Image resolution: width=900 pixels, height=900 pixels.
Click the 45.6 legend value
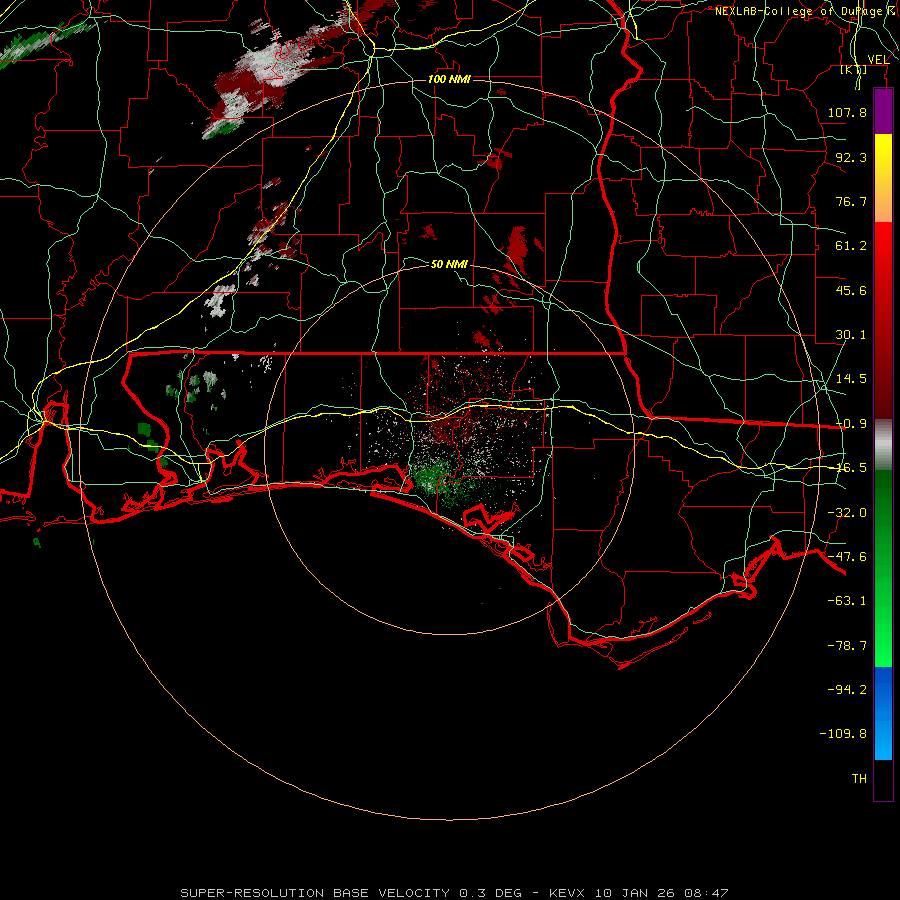[851, 290]
